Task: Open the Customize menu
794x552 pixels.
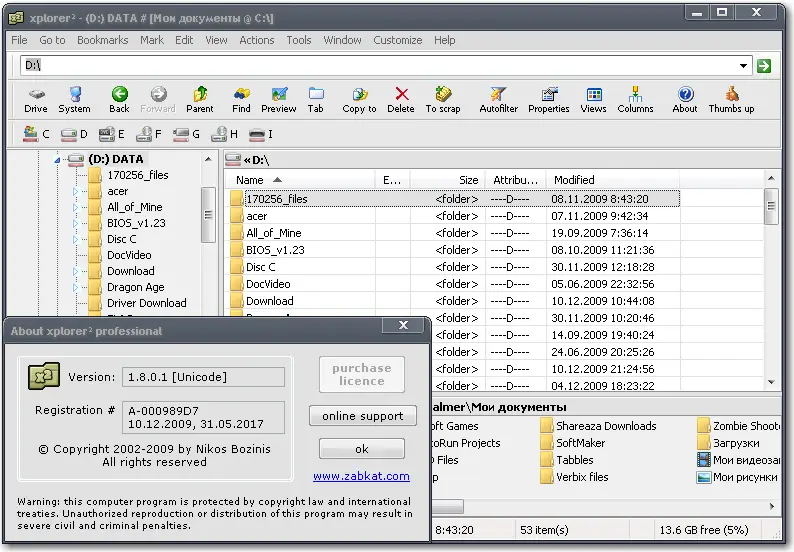Action: 398,40
